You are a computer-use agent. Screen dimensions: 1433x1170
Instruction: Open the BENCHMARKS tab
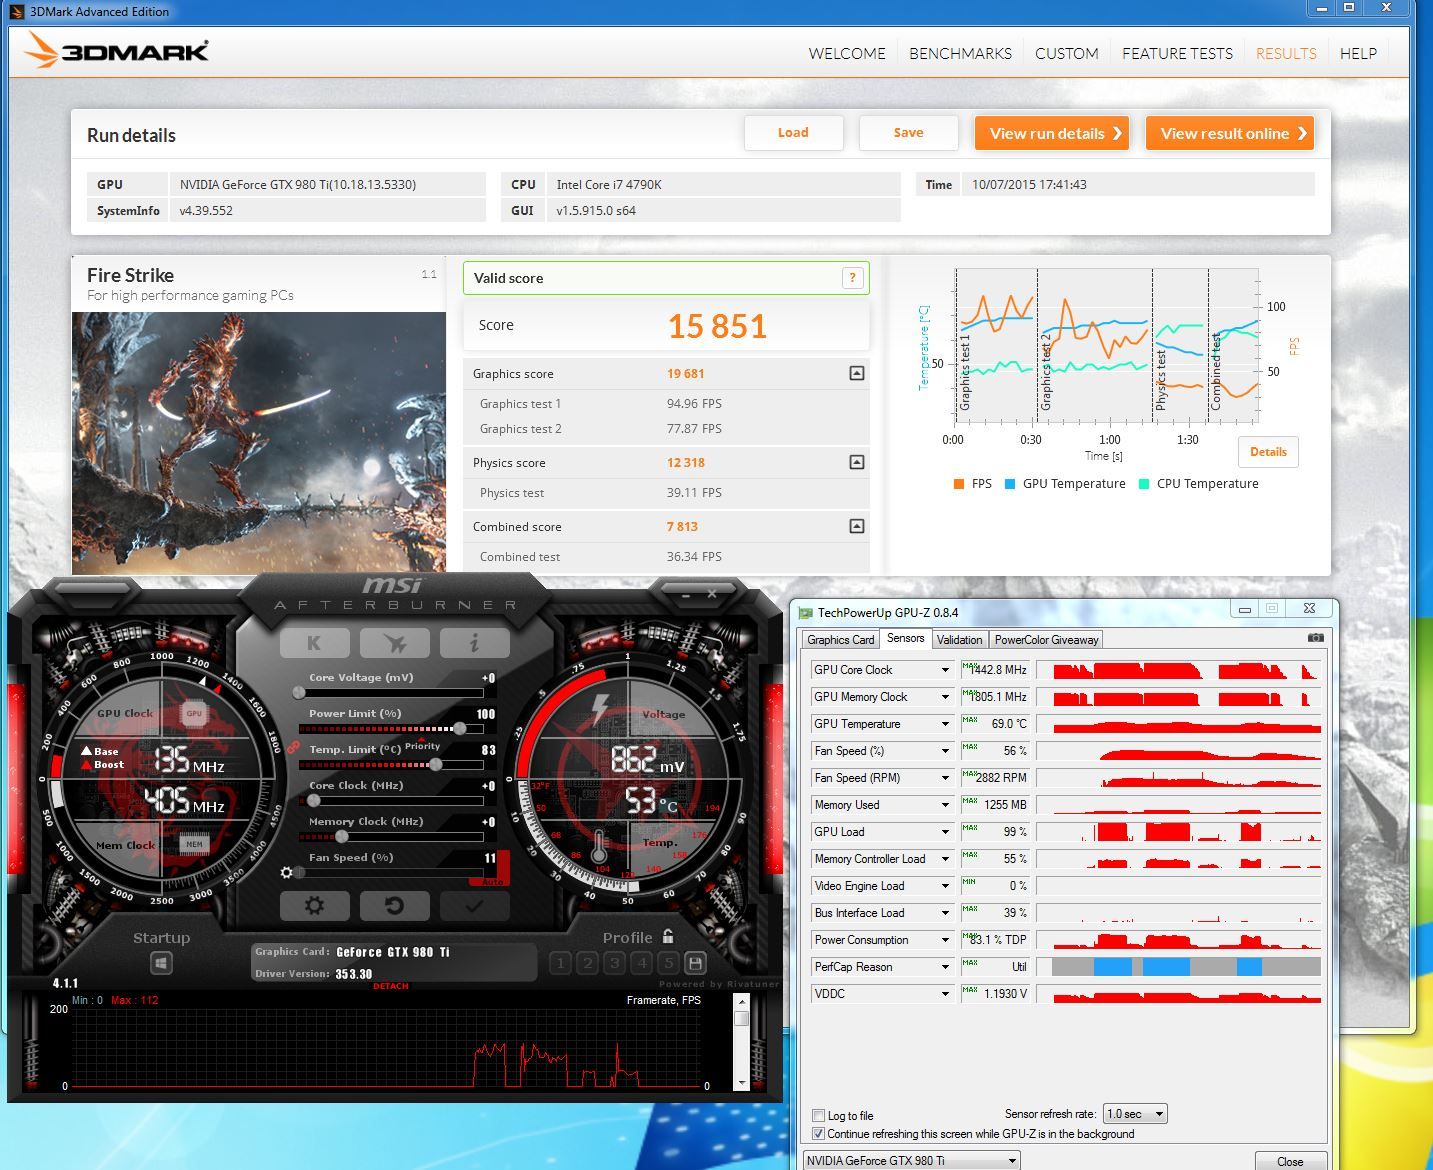pyautogui.click(x=960, y=53)
